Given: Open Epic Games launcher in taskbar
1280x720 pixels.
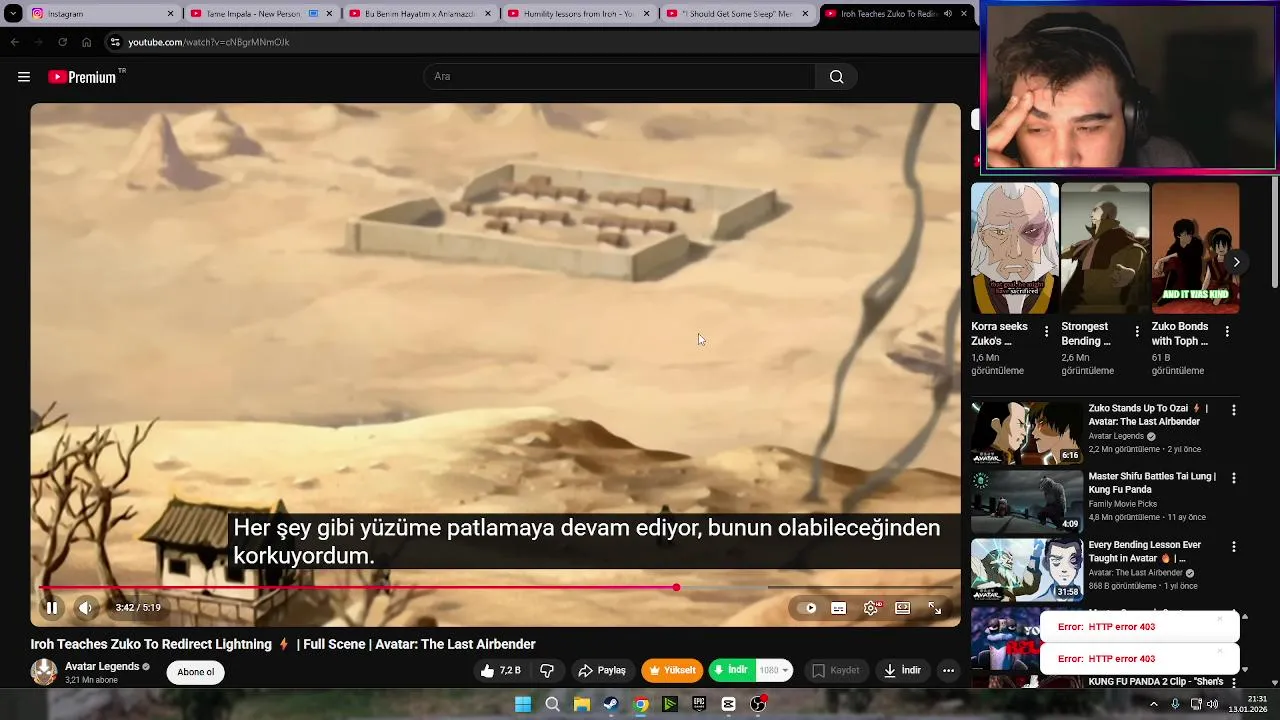Looking at the screenshot, I should 699,704.
